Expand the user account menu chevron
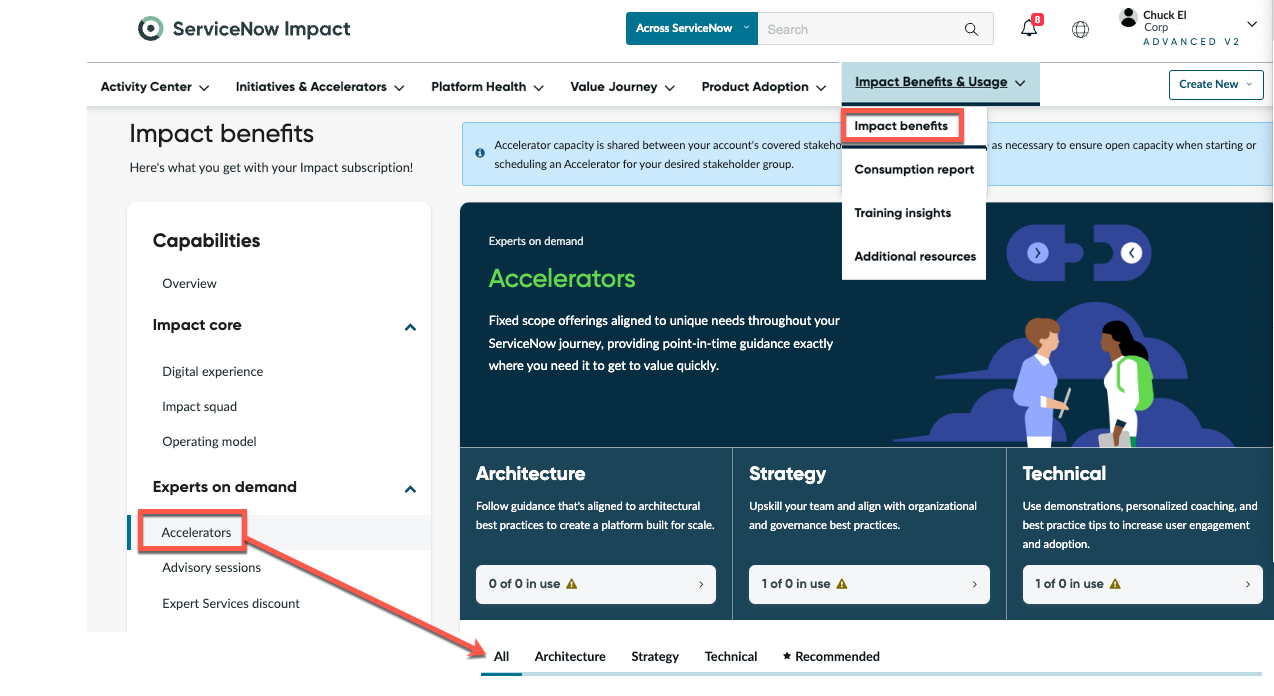Screen dimensions: 1274x696 click(x=1252, y=24)
